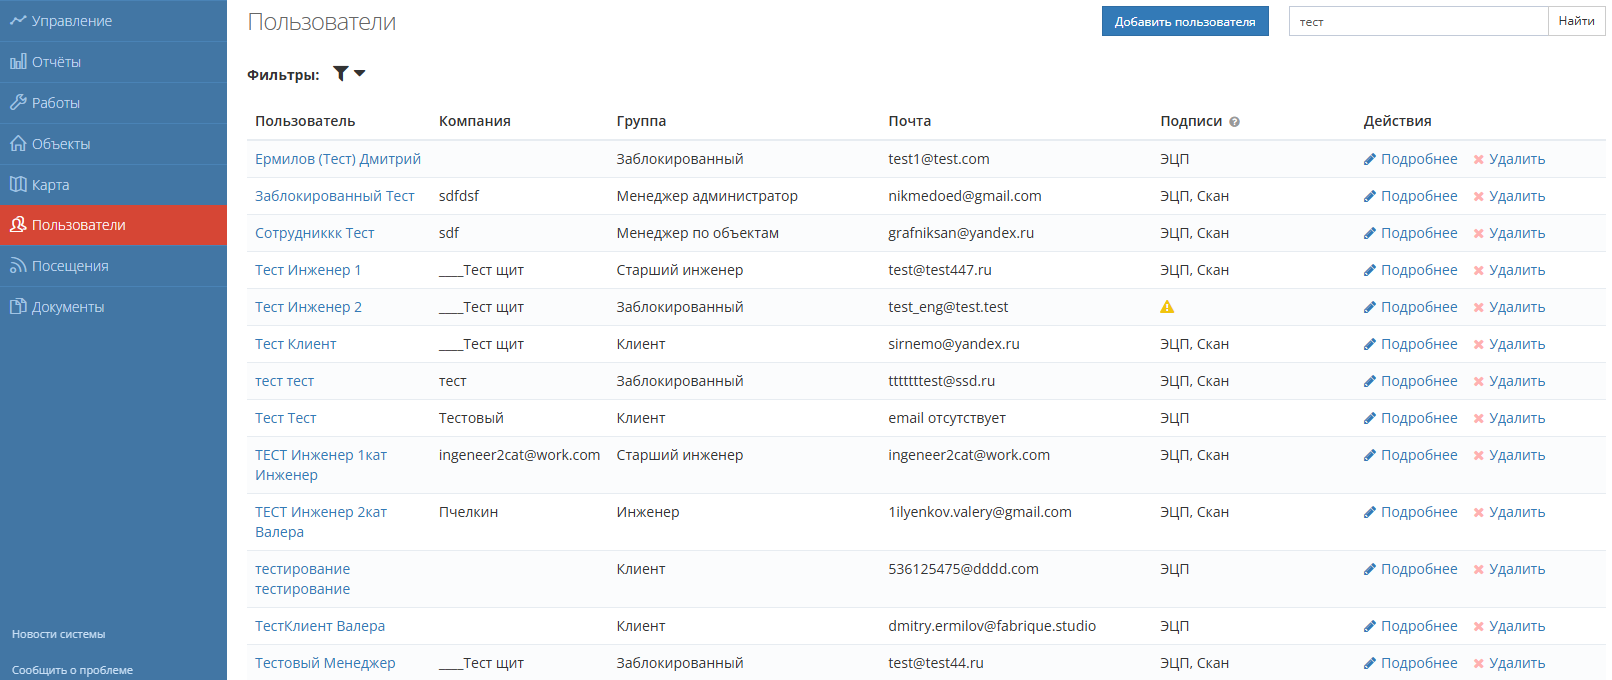Expand the filters dropdown arrow
The width and height of the screenshot is (1612, 680).
[x=360, y=74]
